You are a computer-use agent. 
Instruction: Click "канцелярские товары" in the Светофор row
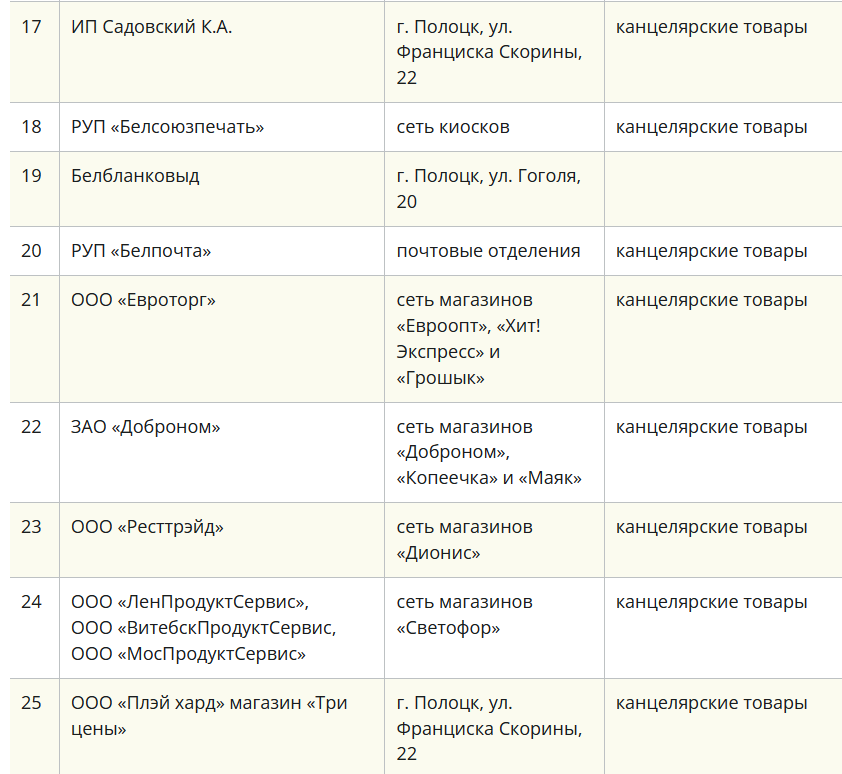[712, 602]
